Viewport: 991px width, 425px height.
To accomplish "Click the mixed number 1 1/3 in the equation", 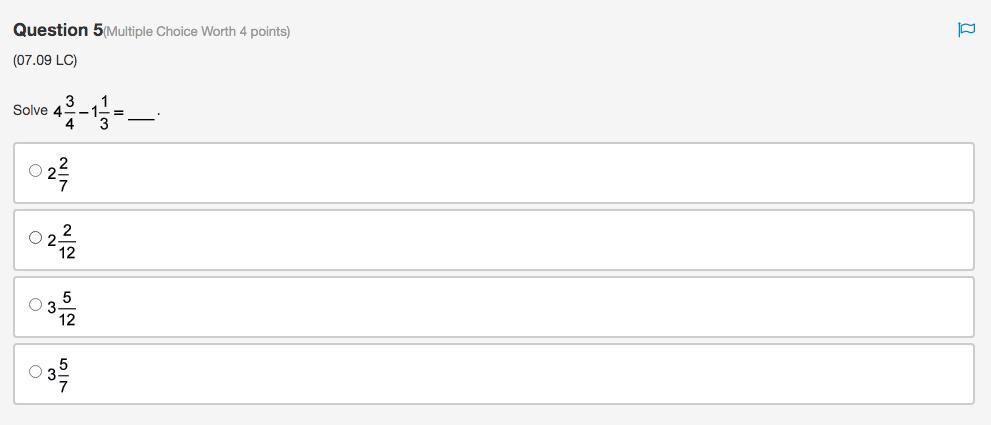I will pyautogui.click(x=100, y=112).
